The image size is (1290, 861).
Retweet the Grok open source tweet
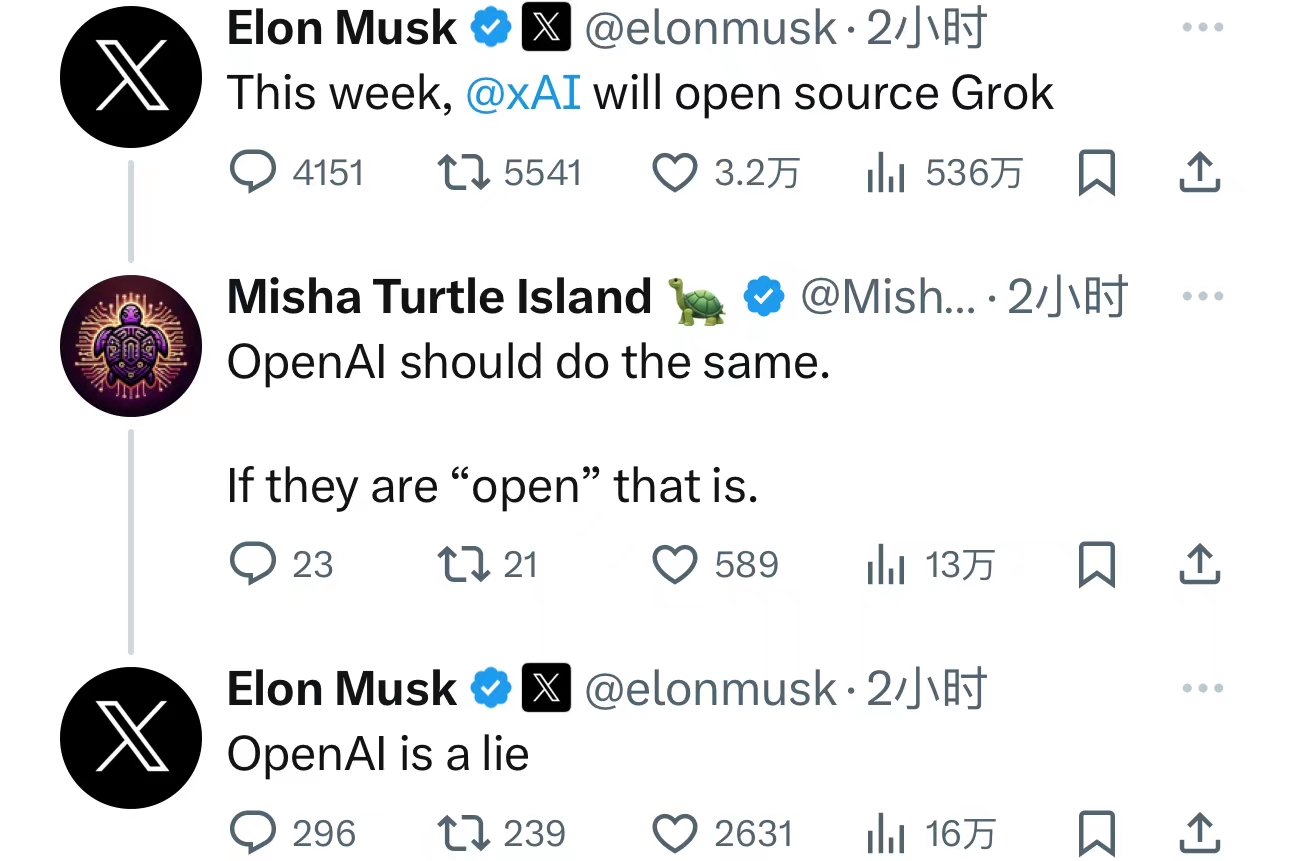click(x=464, y=173)
